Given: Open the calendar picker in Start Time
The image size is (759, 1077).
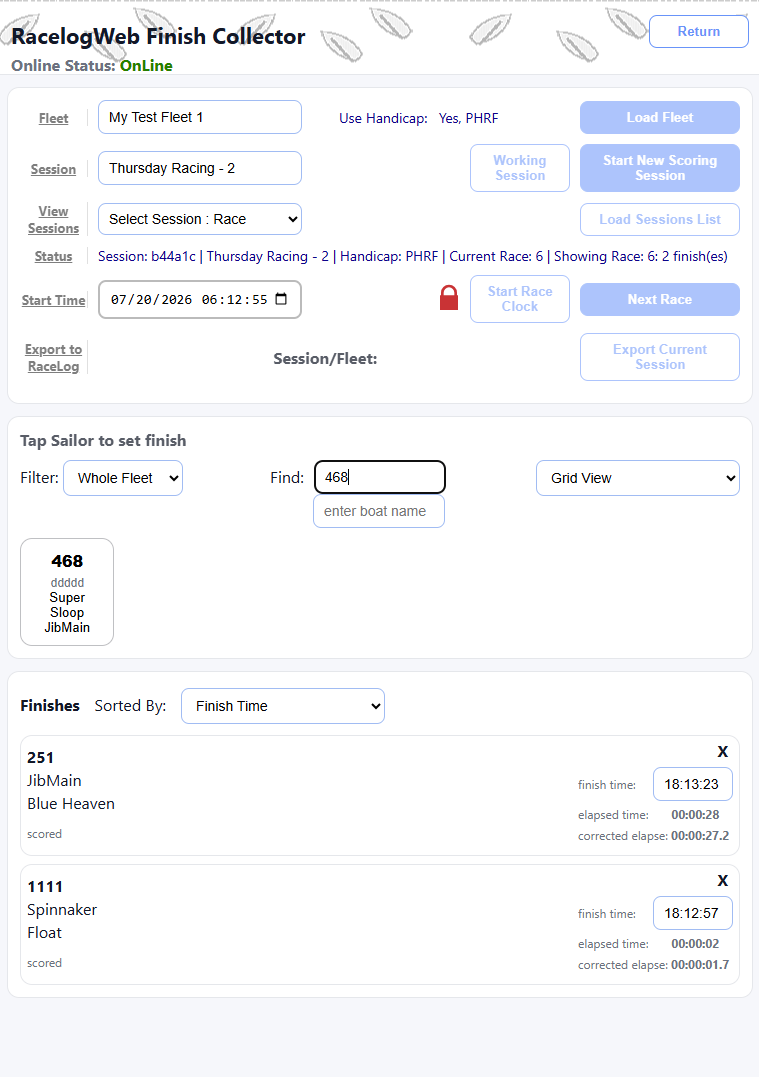Looking at the screenshot, I should [281, 299].
